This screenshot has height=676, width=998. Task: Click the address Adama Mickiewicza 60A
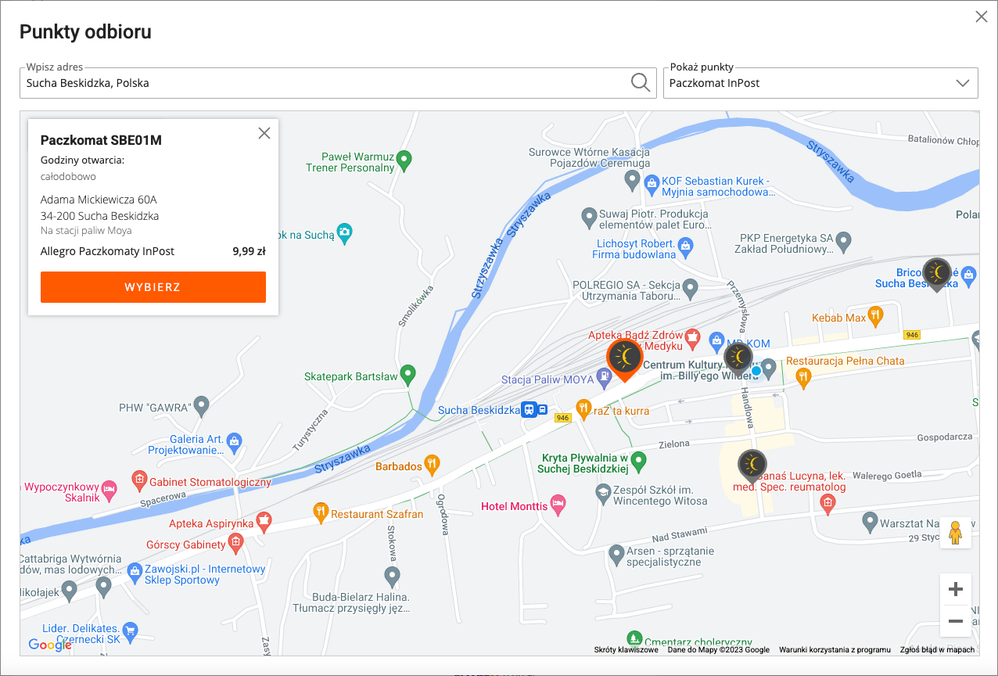tap(99, 199)
